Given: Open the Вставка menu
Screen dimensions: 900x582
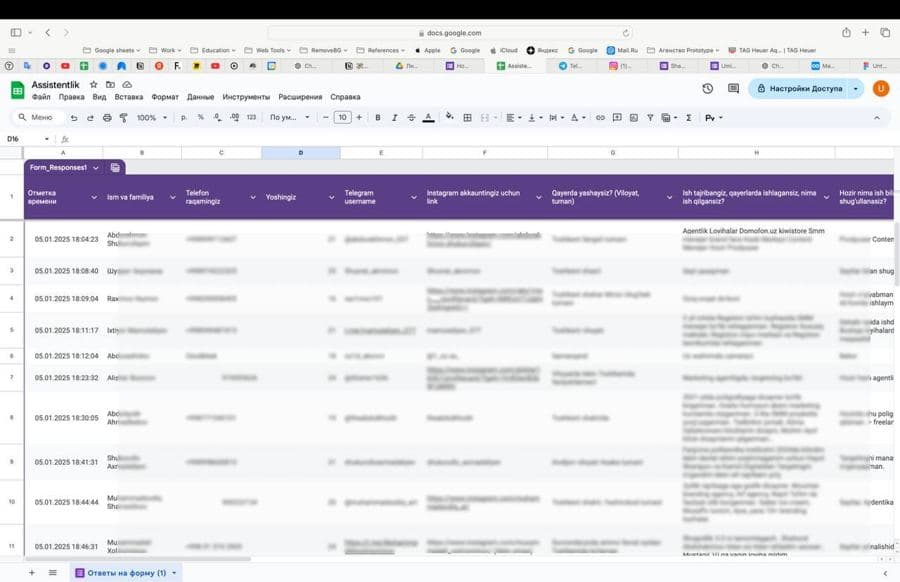Looking at the screenshot, I should pos(129,97).
